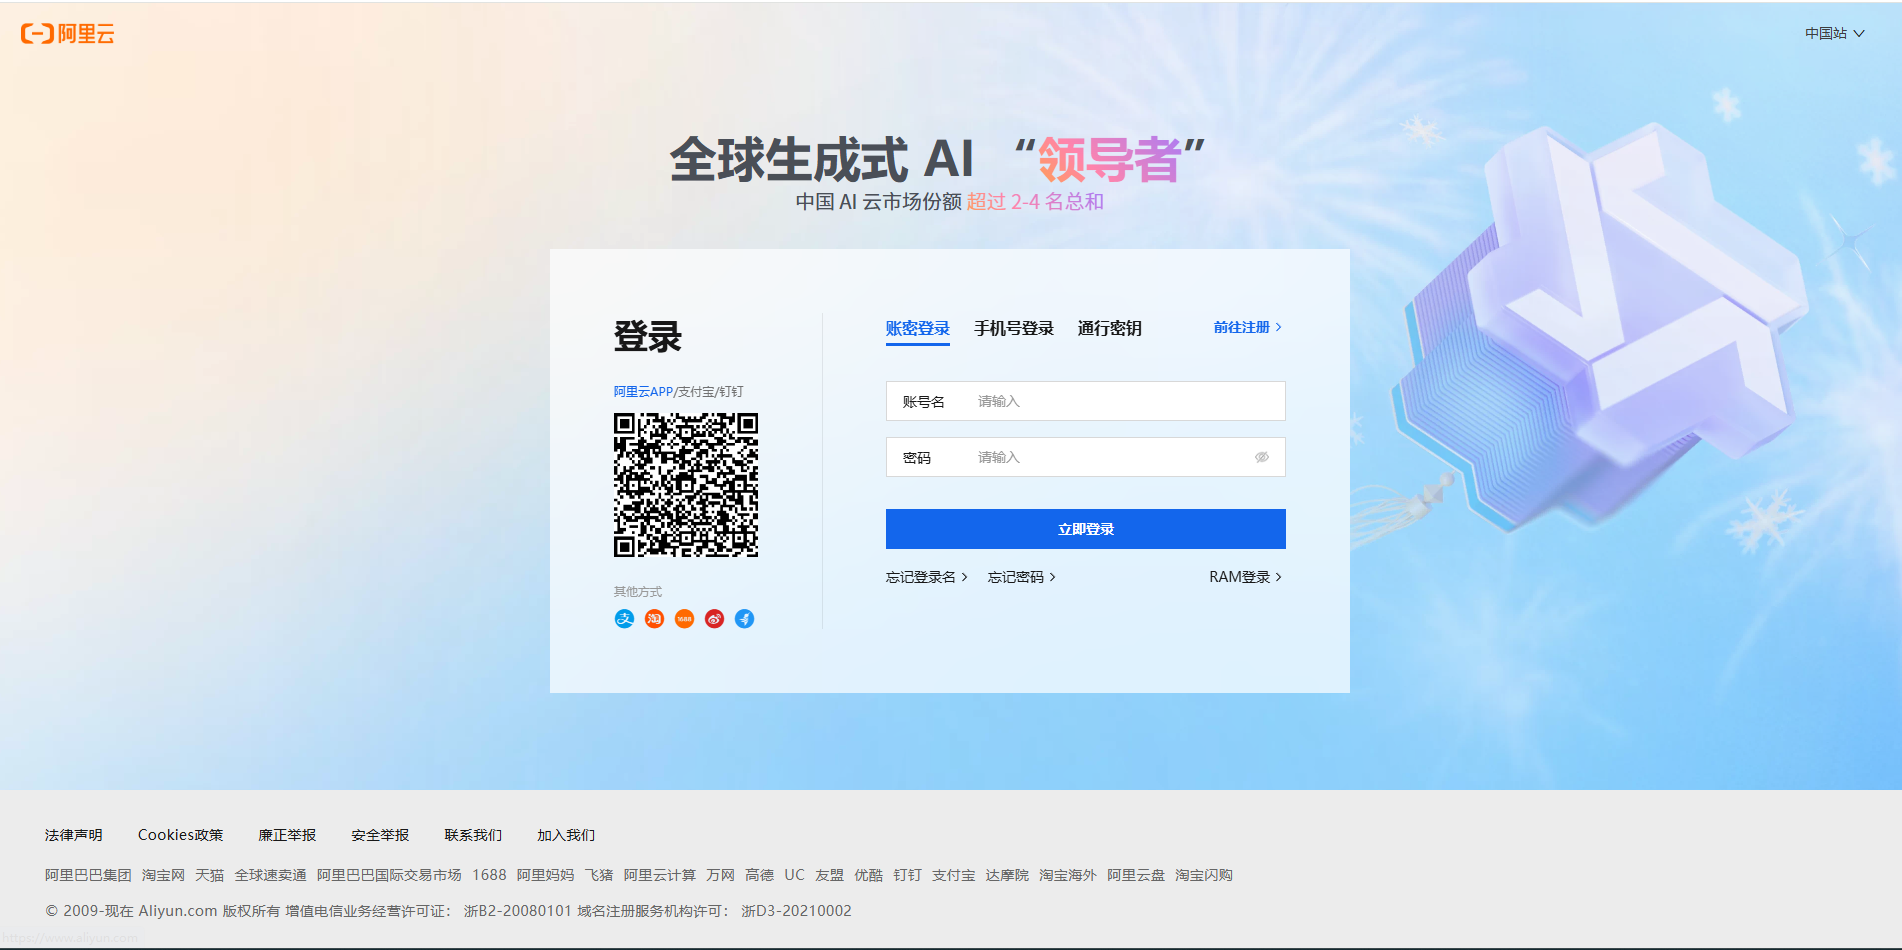Switch to 通行密钥 tab

[x=1109, y=327]
